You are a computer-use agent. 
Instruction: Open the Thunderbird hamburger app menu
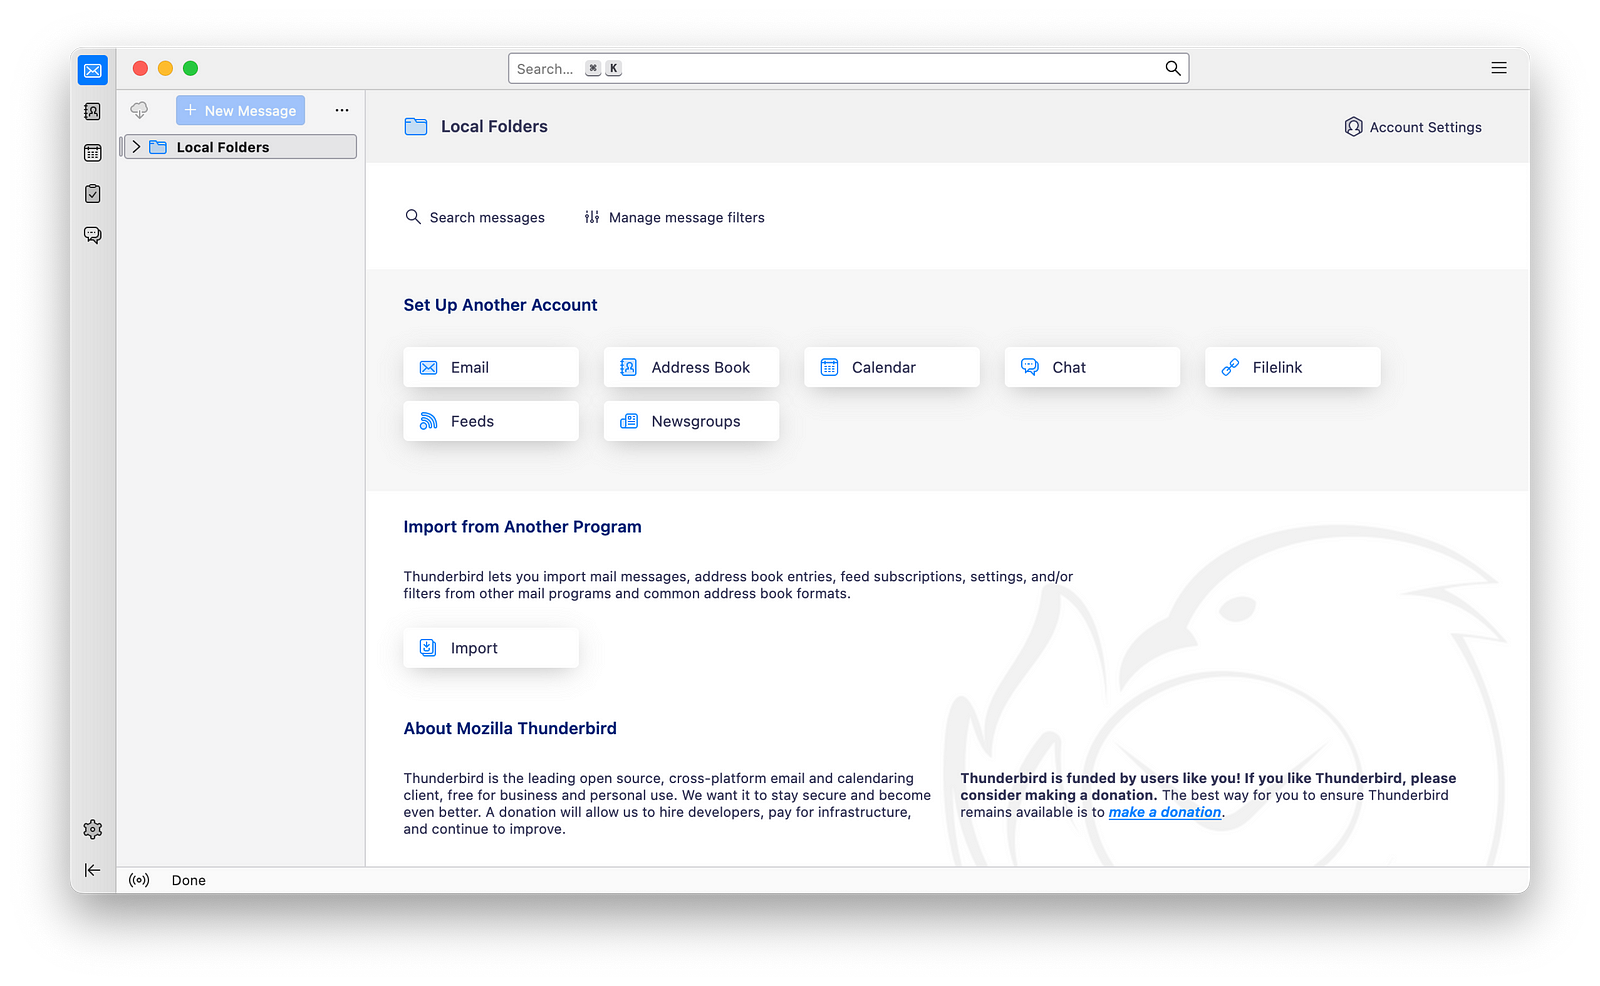pos(1499,68)
